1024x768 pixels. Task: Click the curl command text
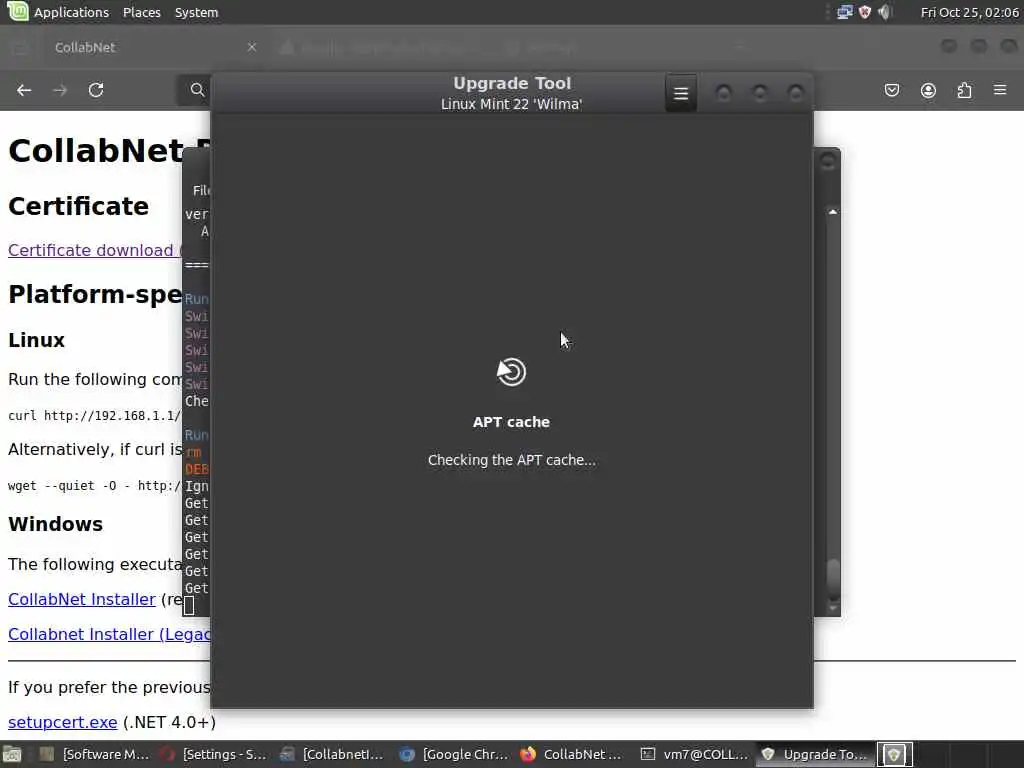tap(95, 415)
